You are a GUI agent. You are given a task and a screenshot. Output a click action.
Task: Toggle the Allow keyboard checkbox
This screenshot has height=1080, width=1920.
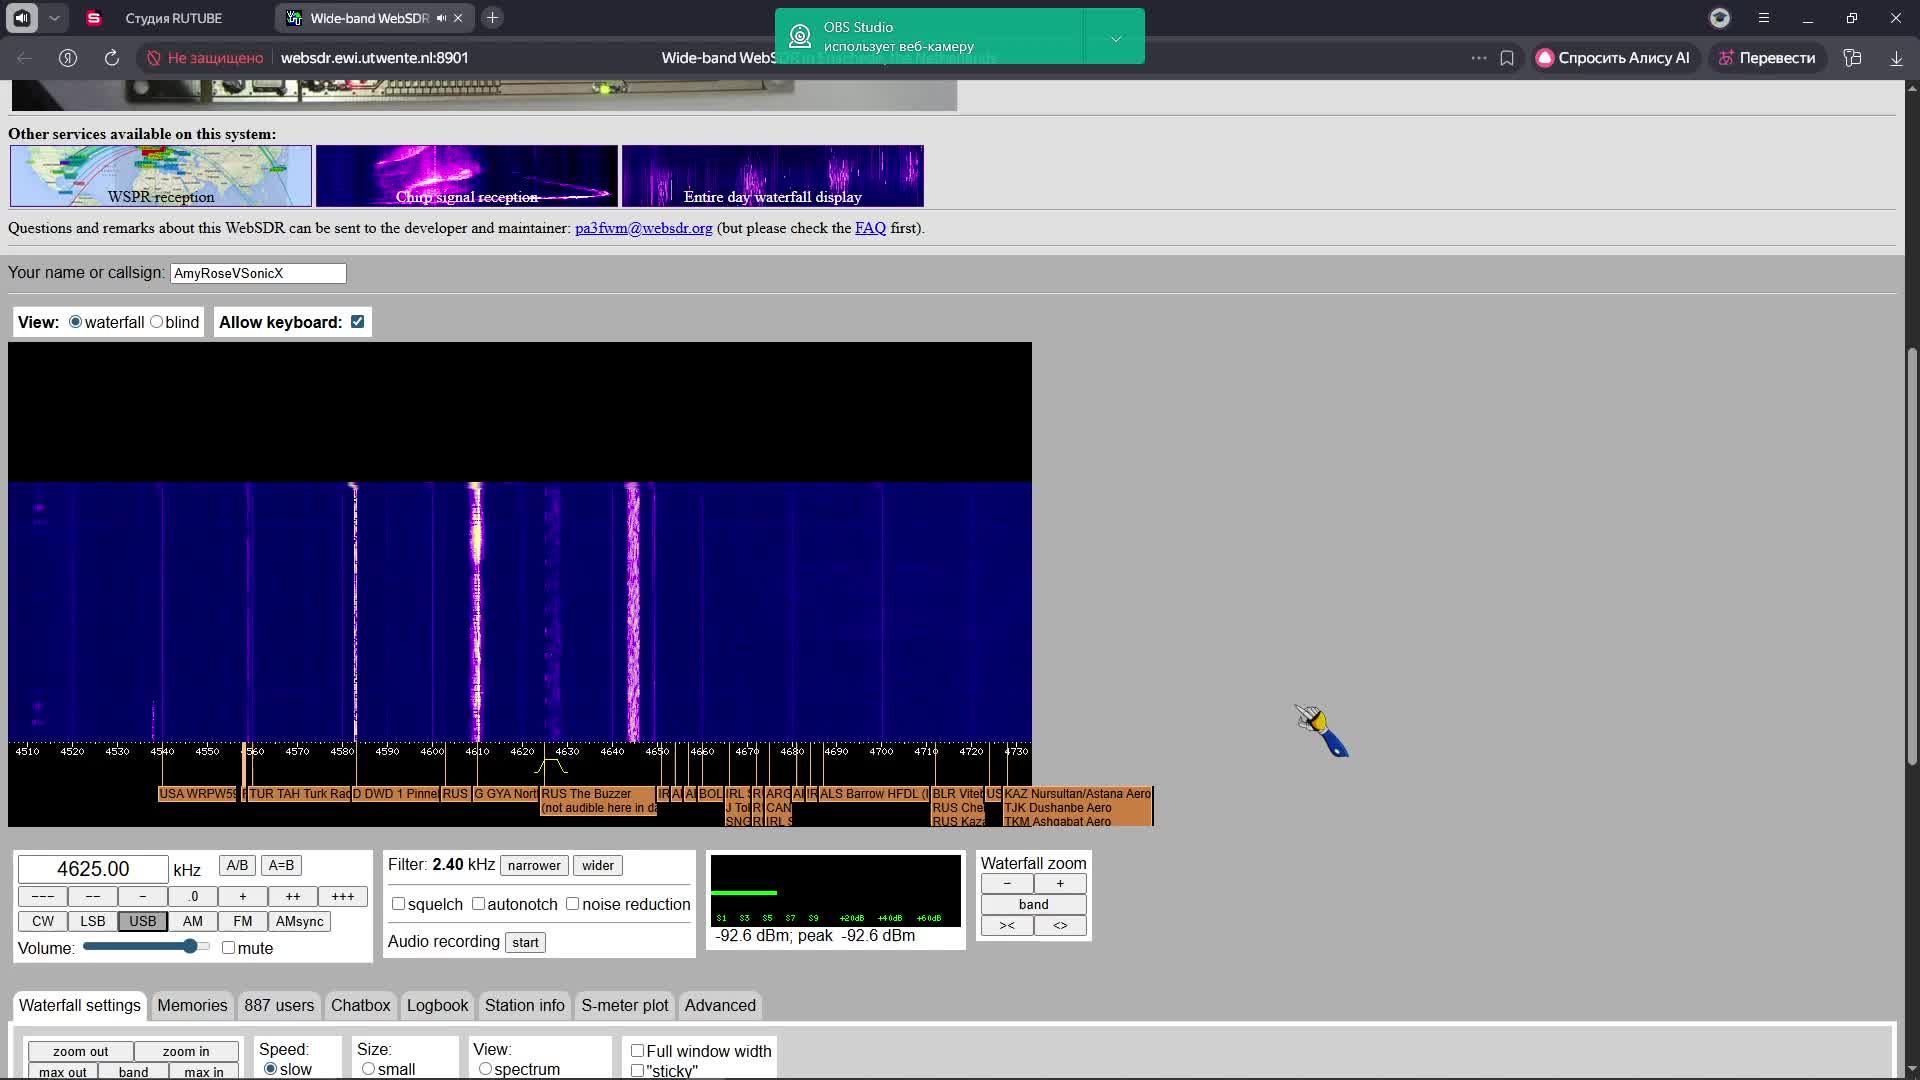tap(358, 322)
